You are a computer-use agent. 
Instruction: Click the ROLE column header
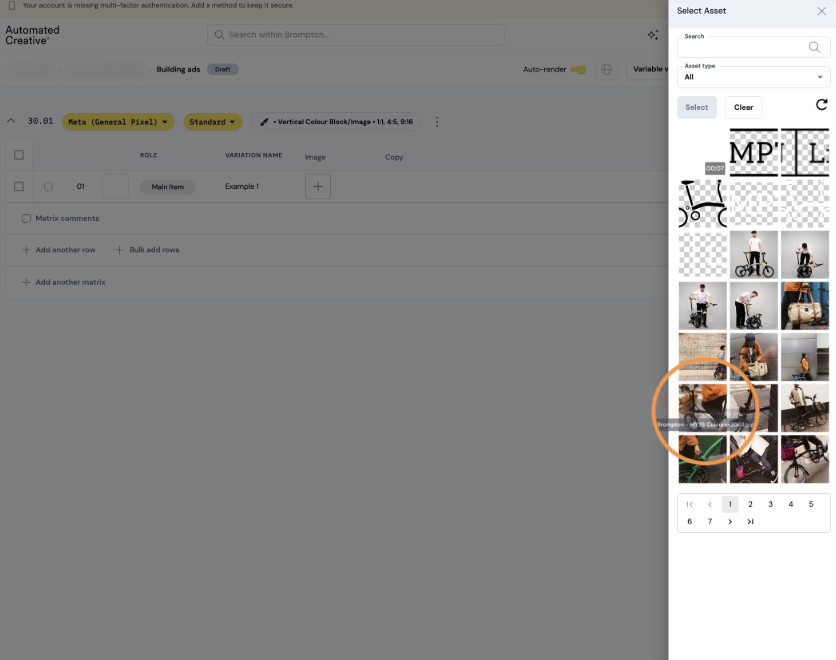tap(148, 155)
